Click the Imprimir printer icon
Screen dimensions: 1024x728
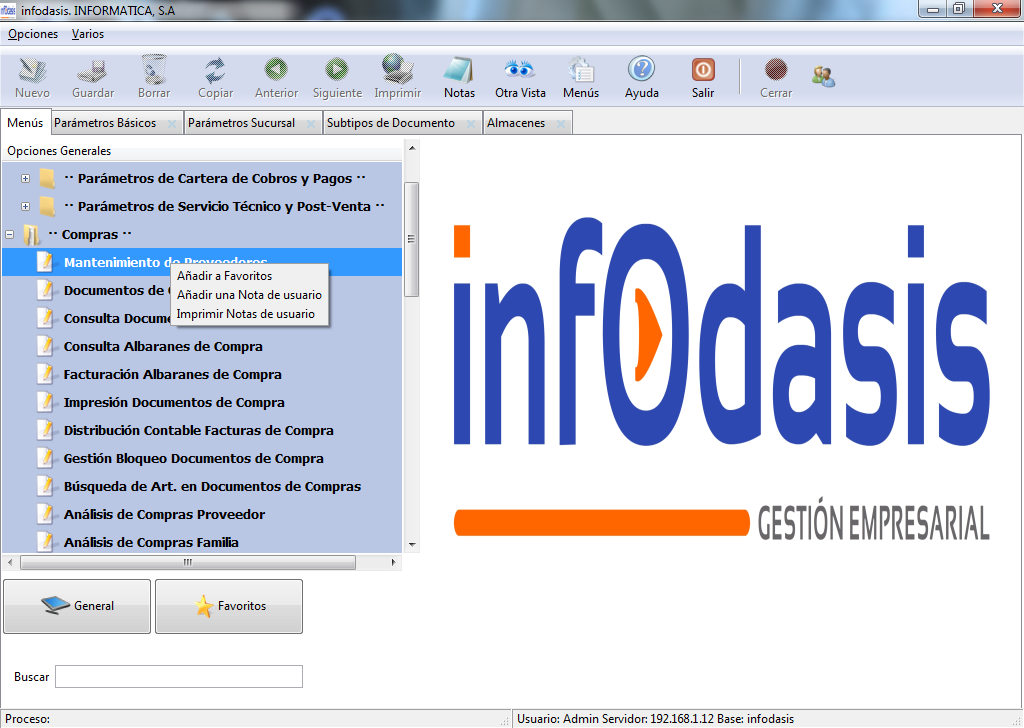(398, 69)
